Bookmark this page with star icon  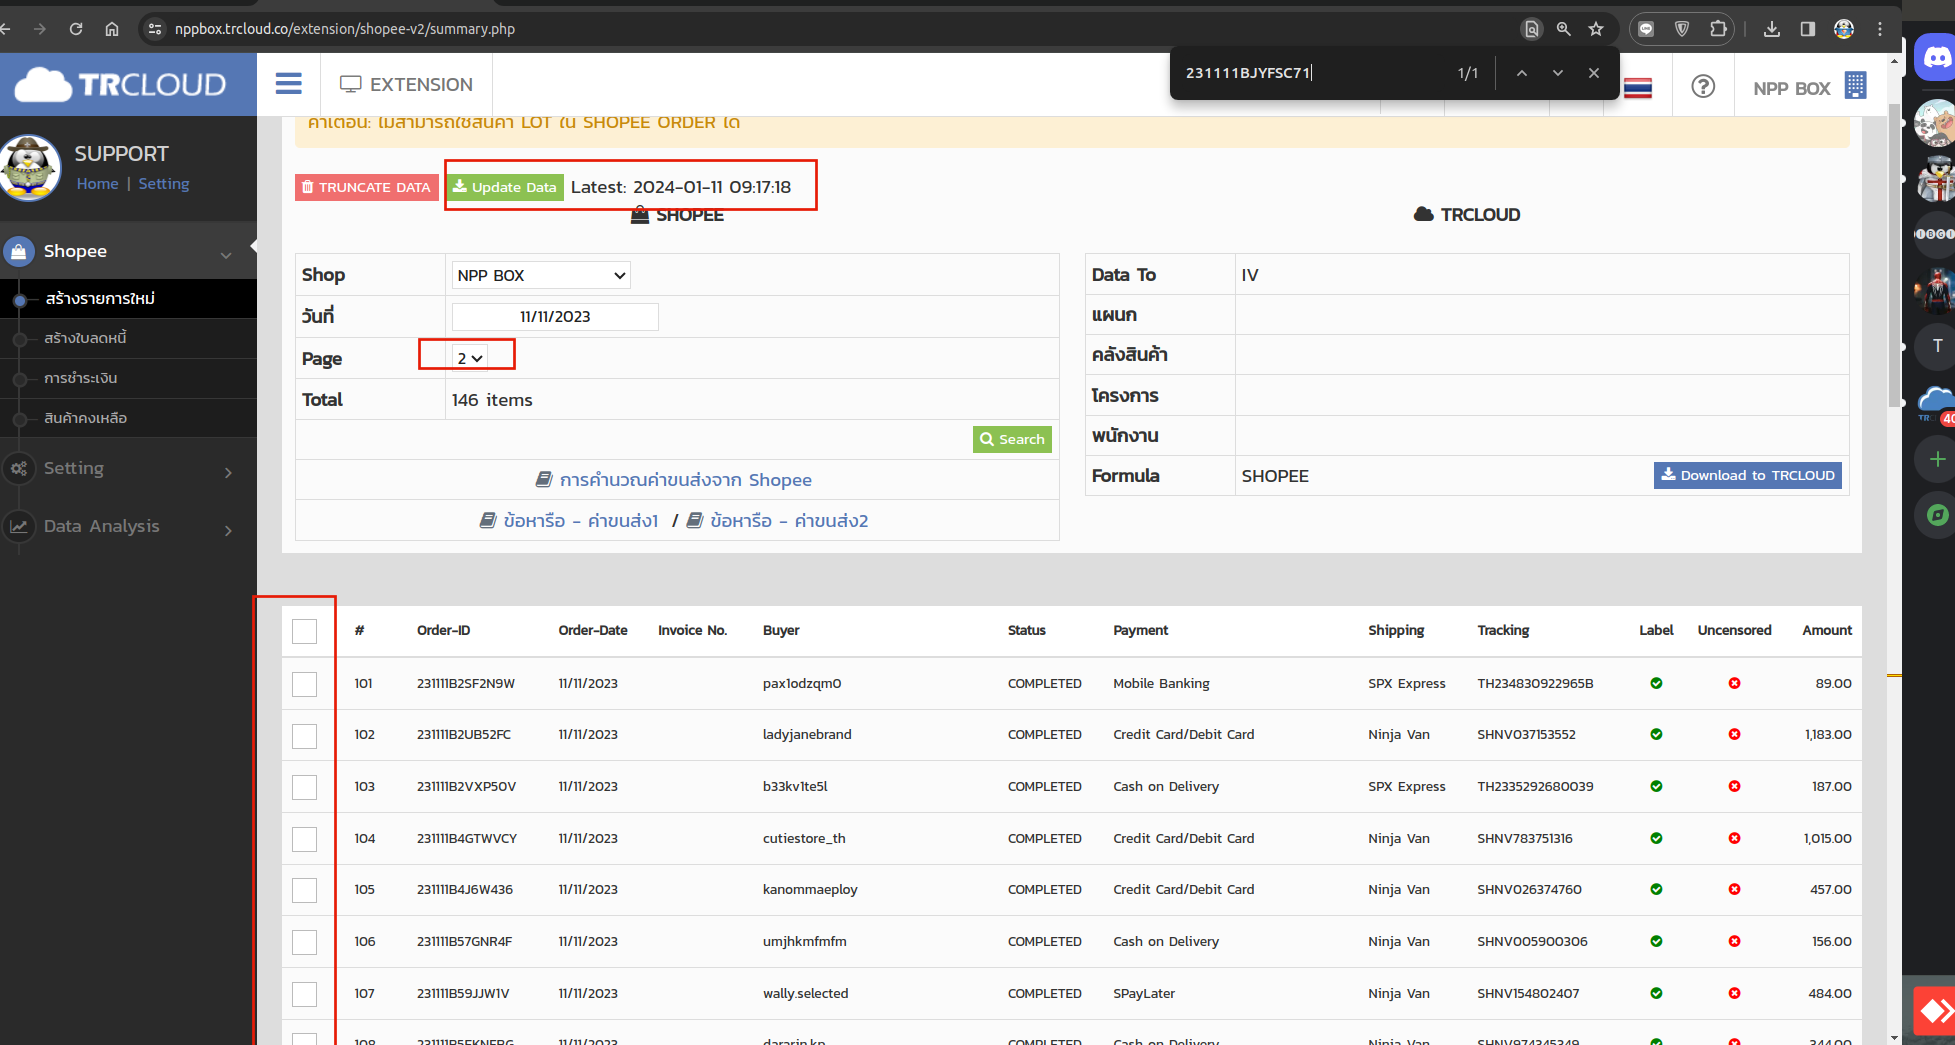(1596, 29)
